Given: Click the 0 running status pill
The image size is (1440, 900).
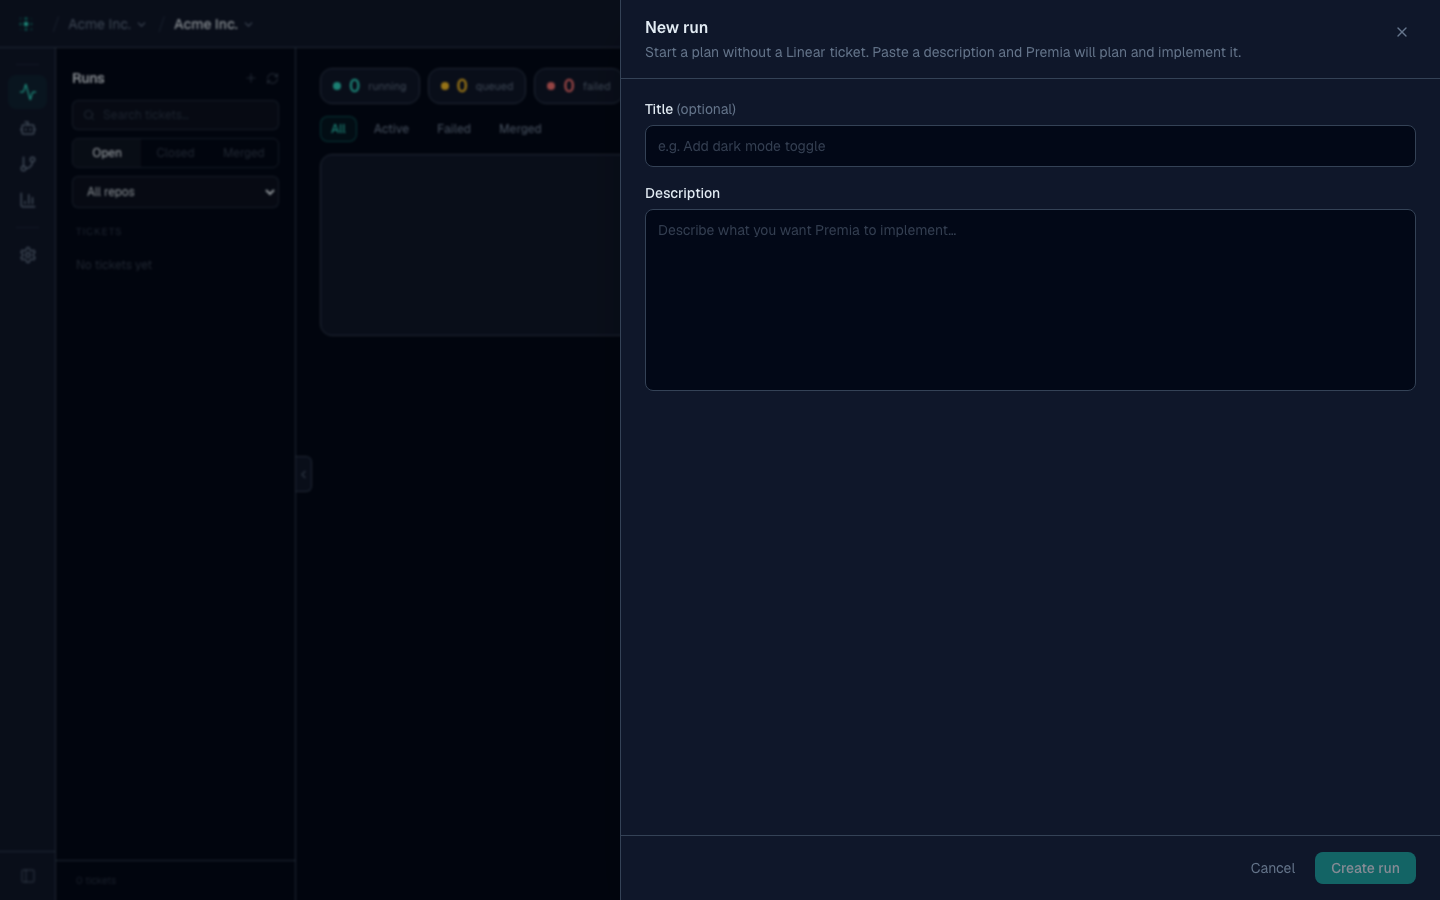Looking at the screenshot, I should click(370, 86).
